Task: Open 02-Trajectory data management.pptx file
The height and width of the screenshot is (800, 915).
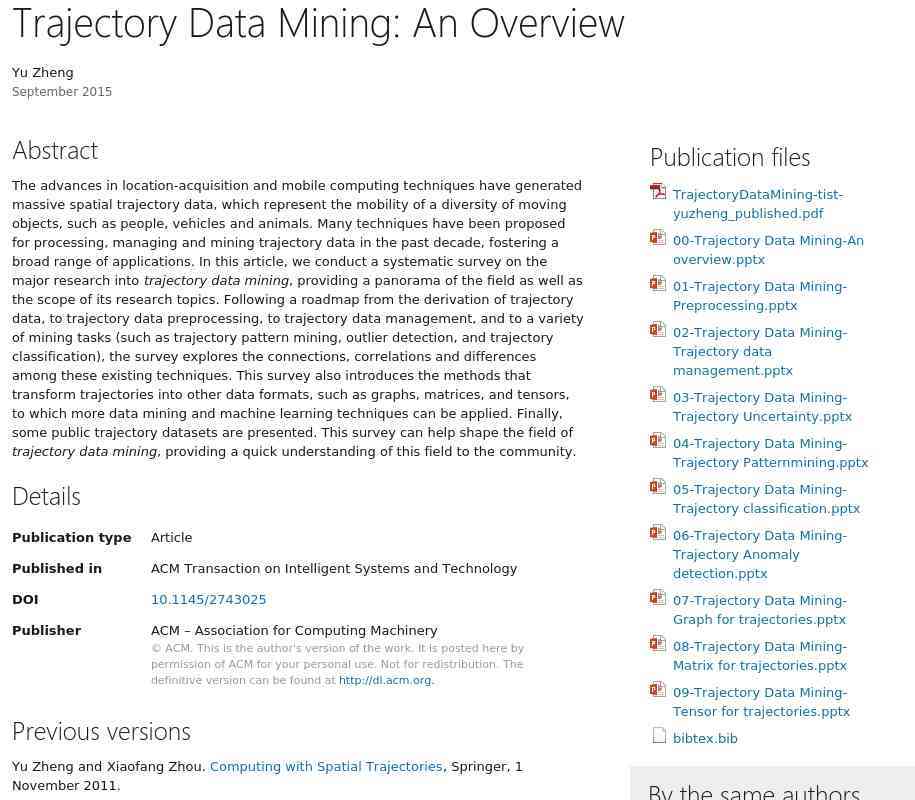Action: pos(759,351)
